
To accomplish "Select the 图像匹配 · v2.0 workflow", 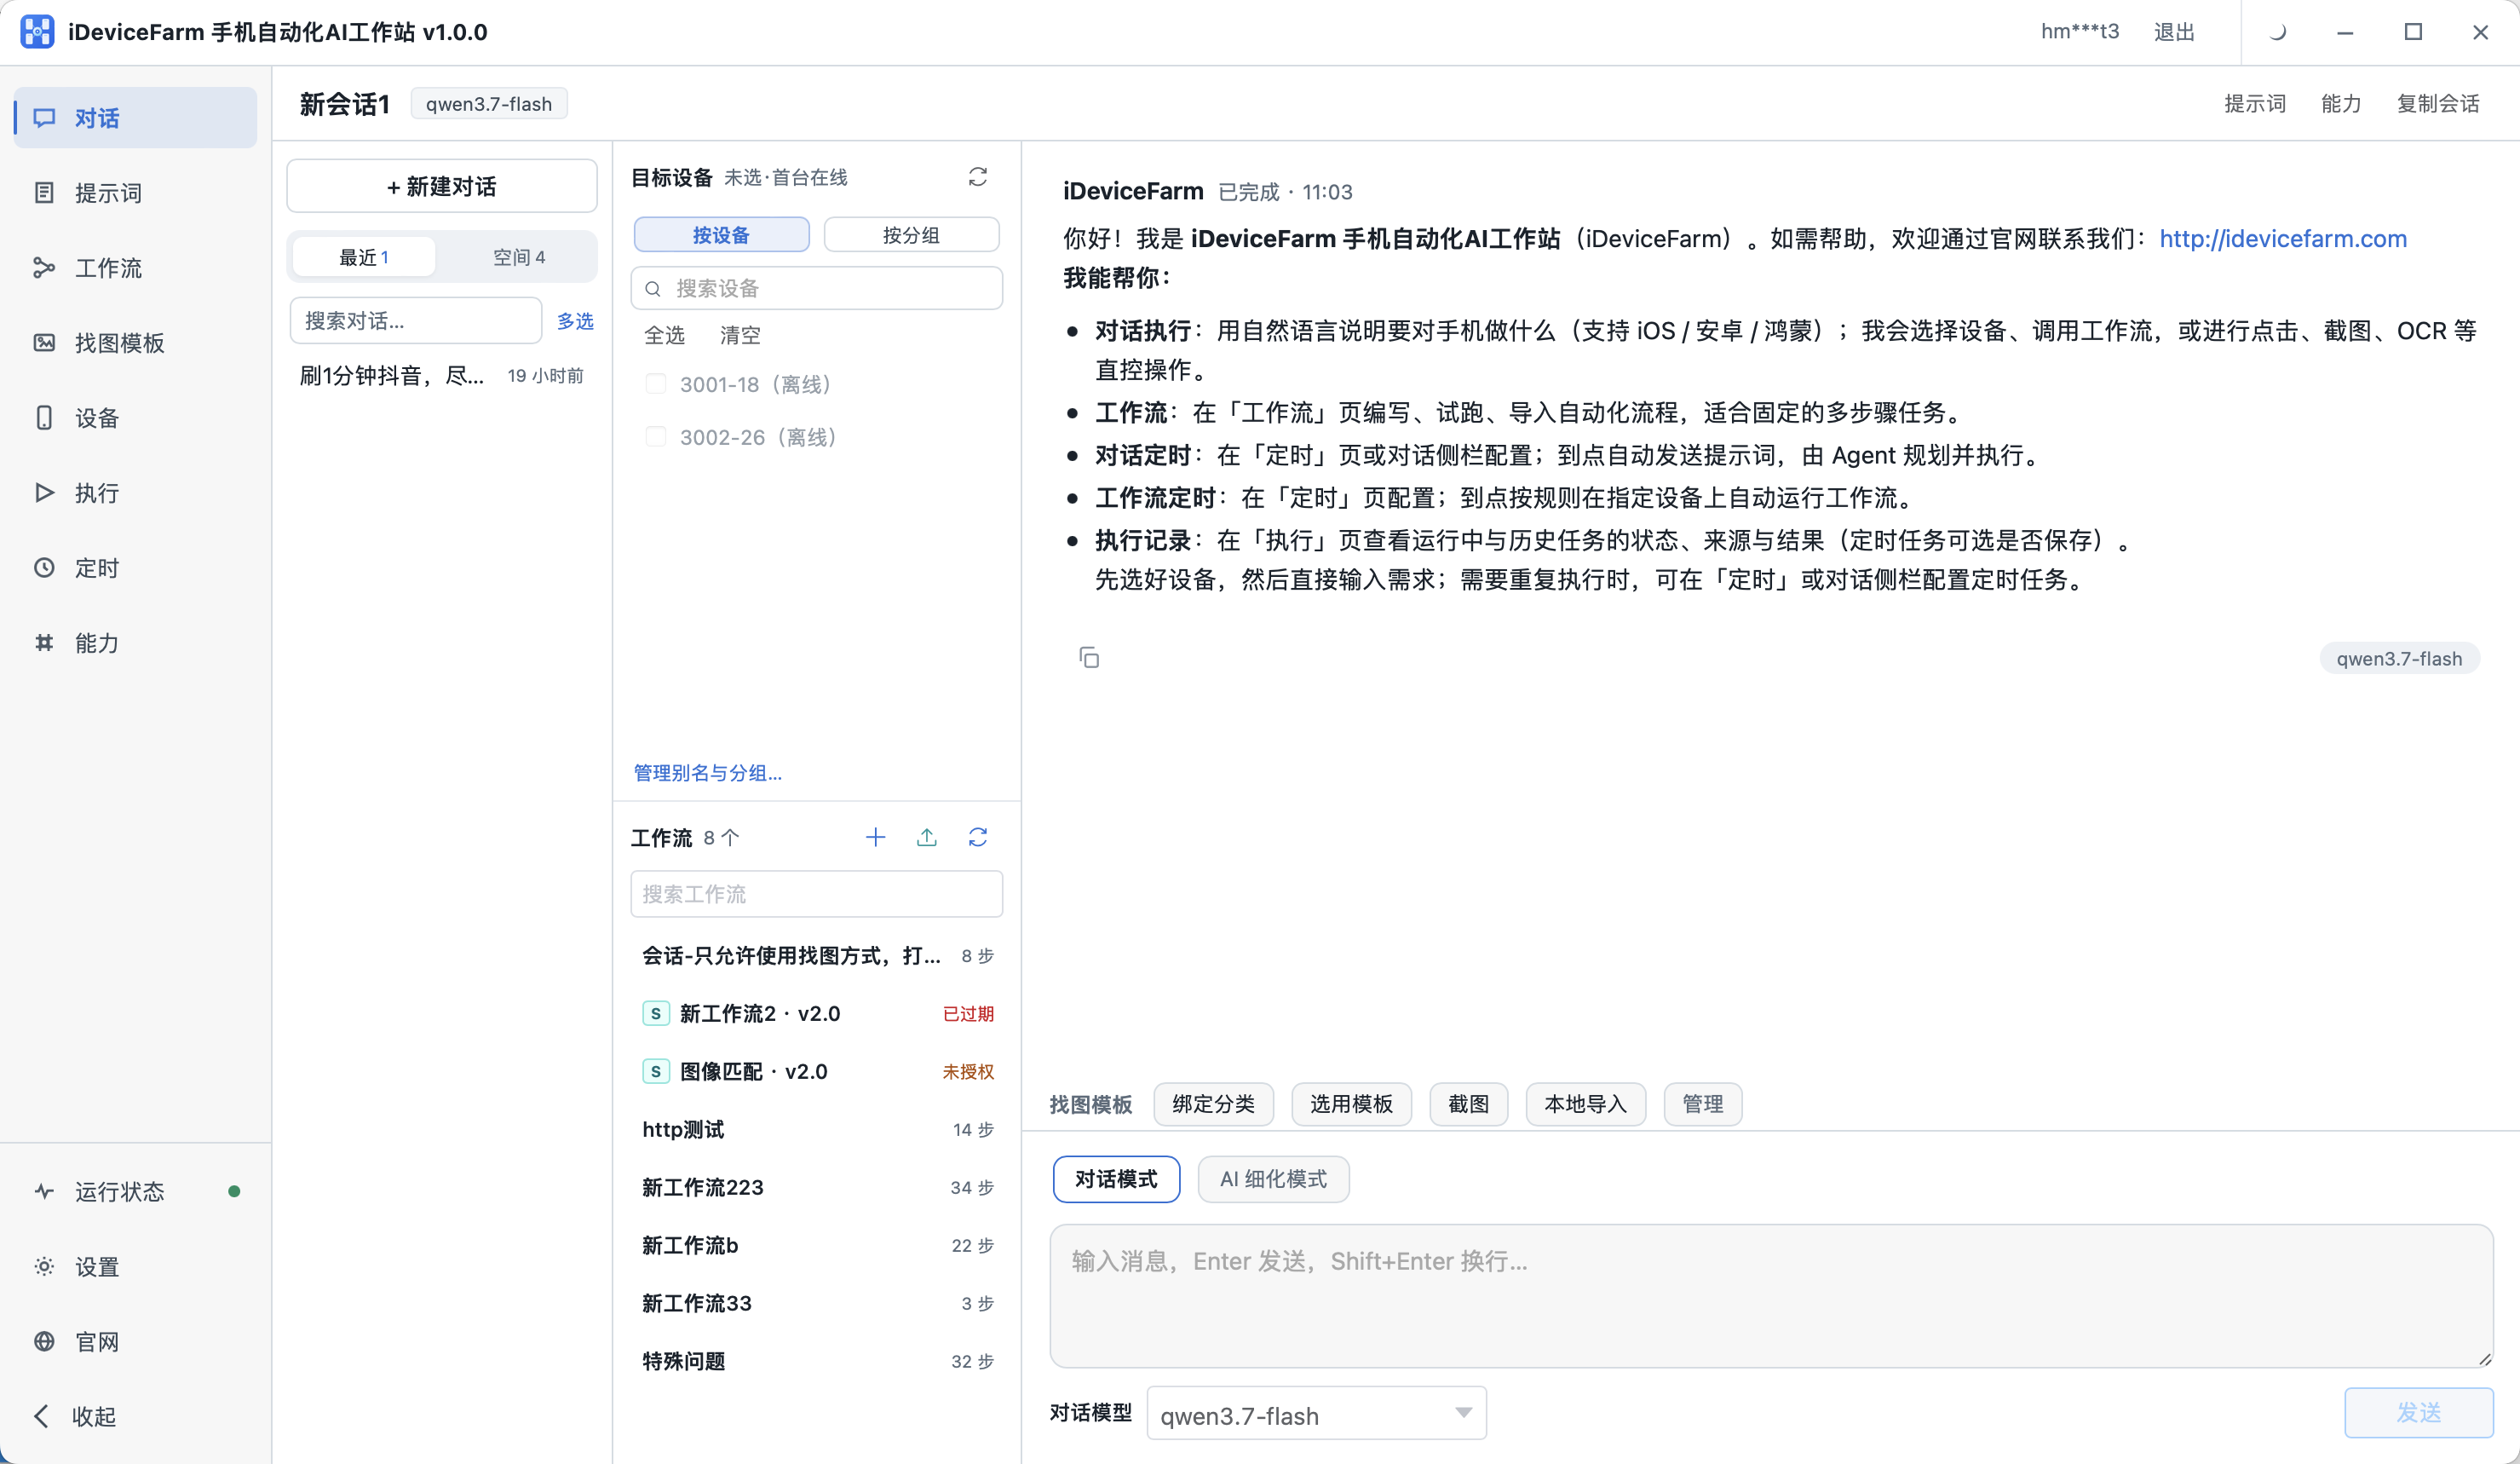I will tap(816, 1071).
